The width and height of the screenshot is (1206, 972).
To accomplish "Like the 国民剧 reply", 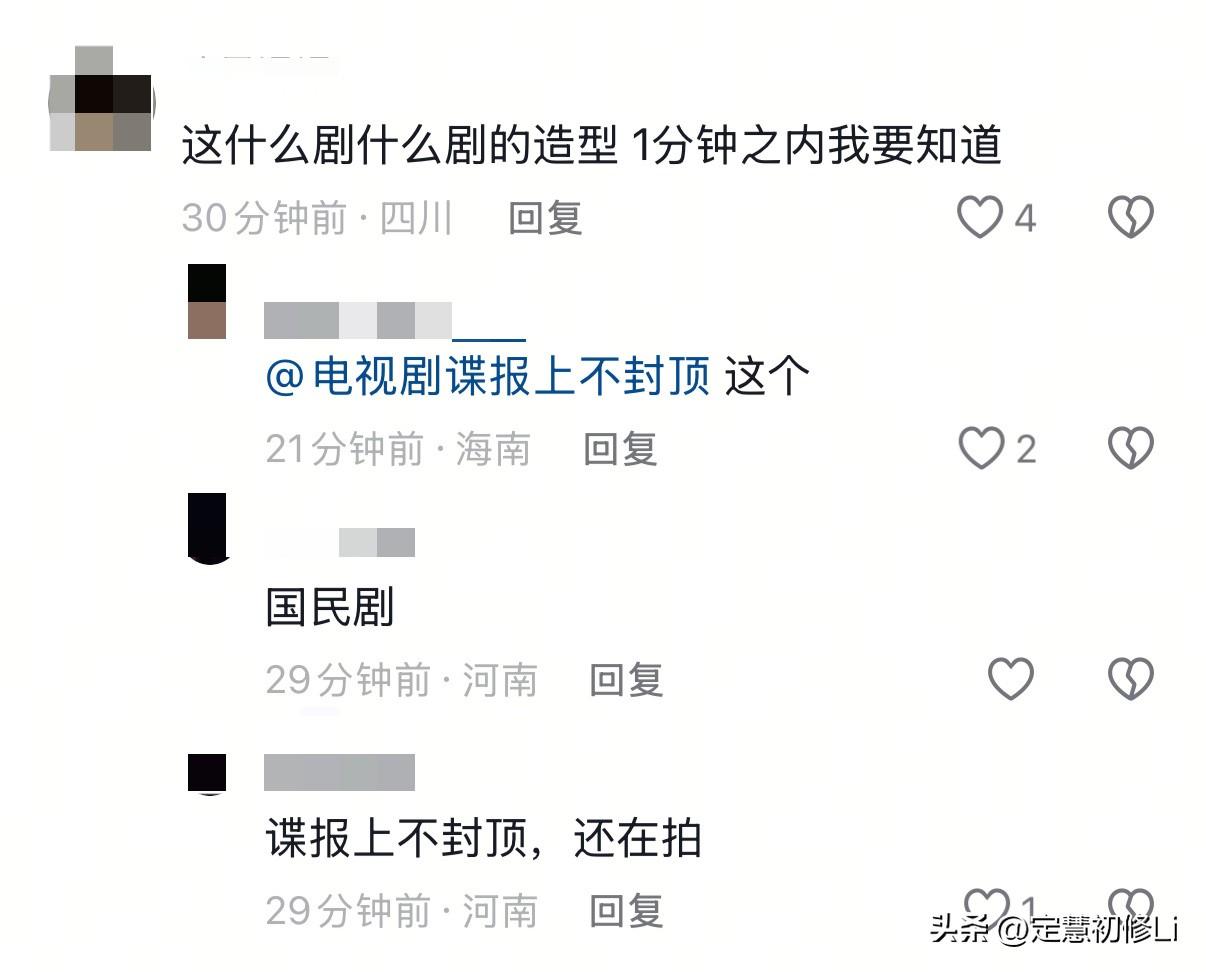I will pos(1010,680).
